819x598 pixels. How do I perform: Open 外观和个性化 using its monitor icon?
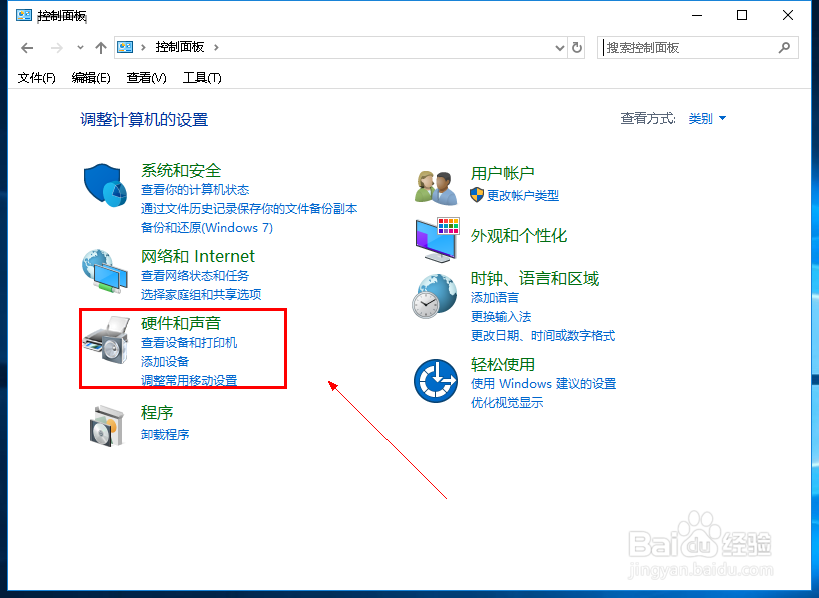(x=435, y=240)
